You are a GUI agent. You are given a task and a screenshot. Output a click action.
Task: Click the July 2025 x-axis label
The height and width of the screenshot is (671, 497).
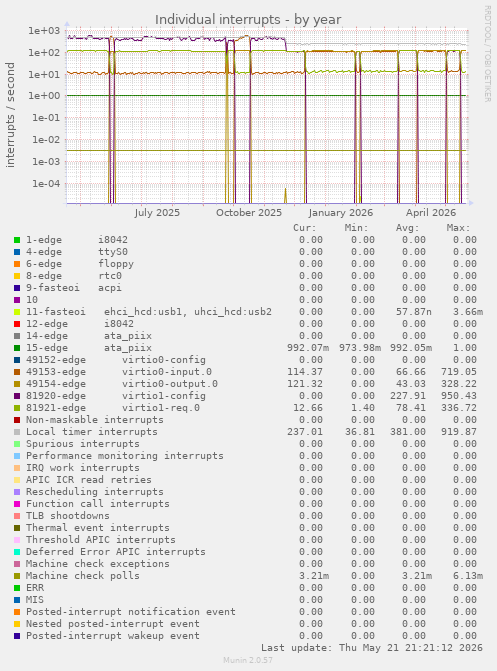point(157,213)
